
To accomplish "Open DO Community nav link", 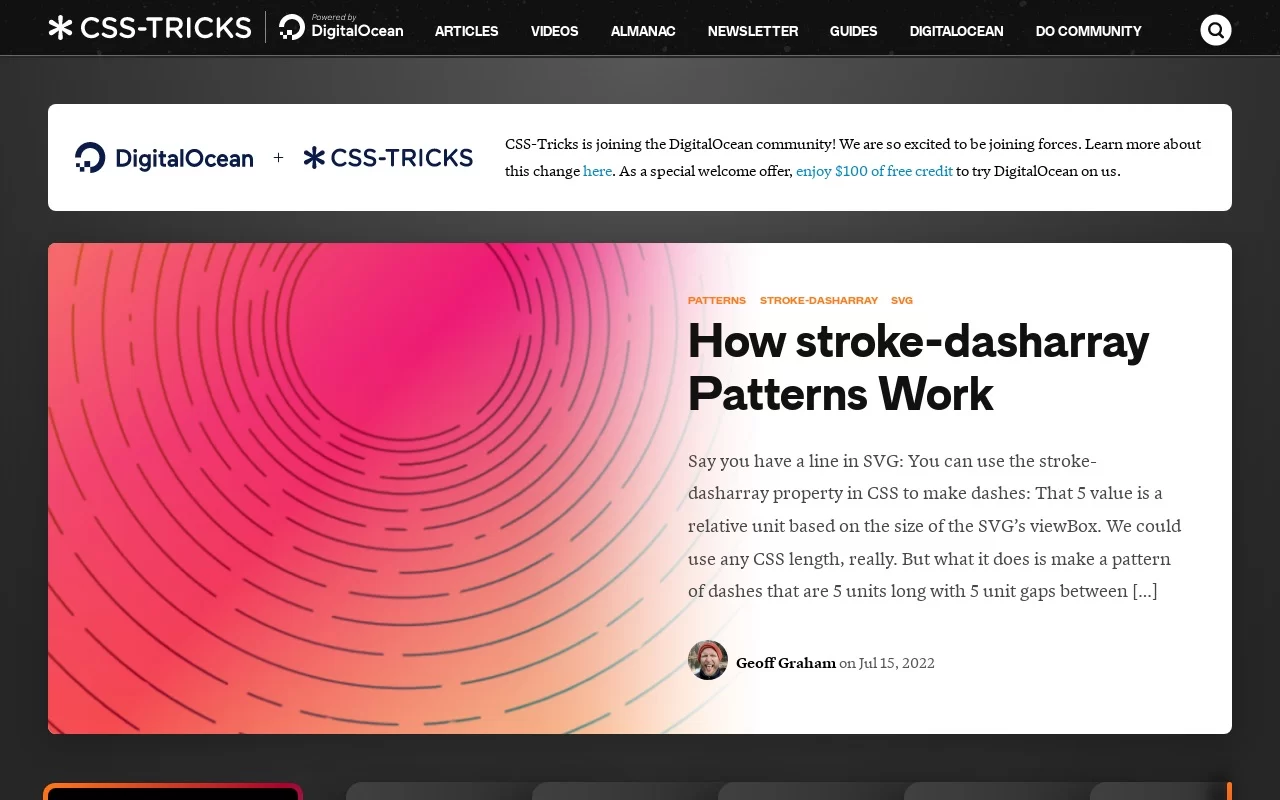I will pyautogui.click(x=1088, y=31).
